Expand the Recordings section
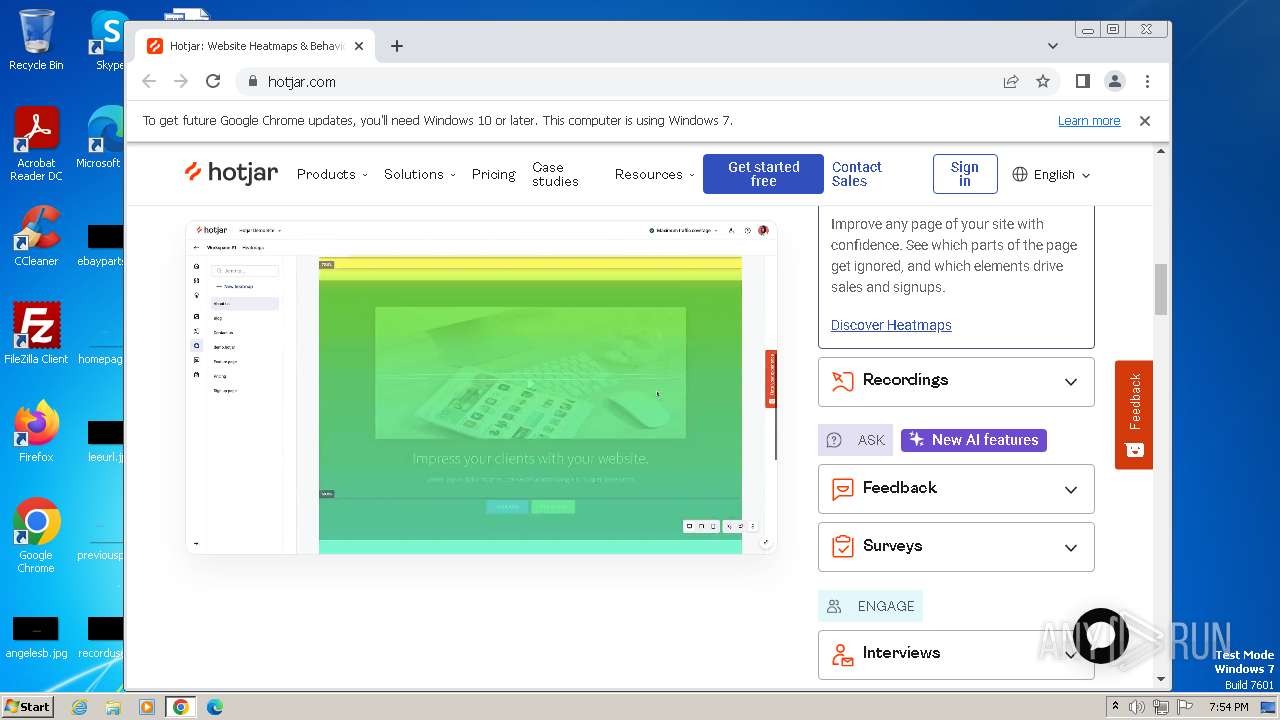Viewport: 1280px width, 720px height. point(956,381)
